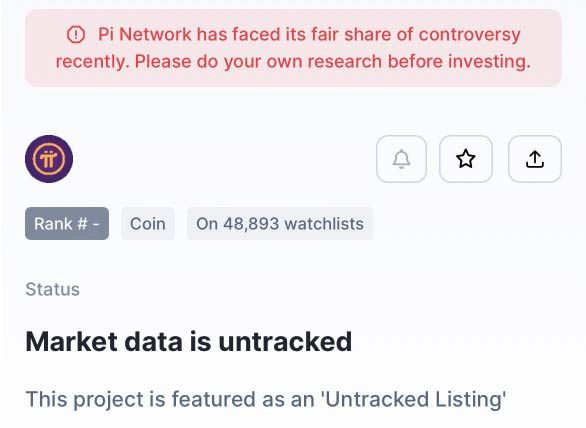
Task: Add Pi to watchlist with star icon
Action: tap(466, 159)
